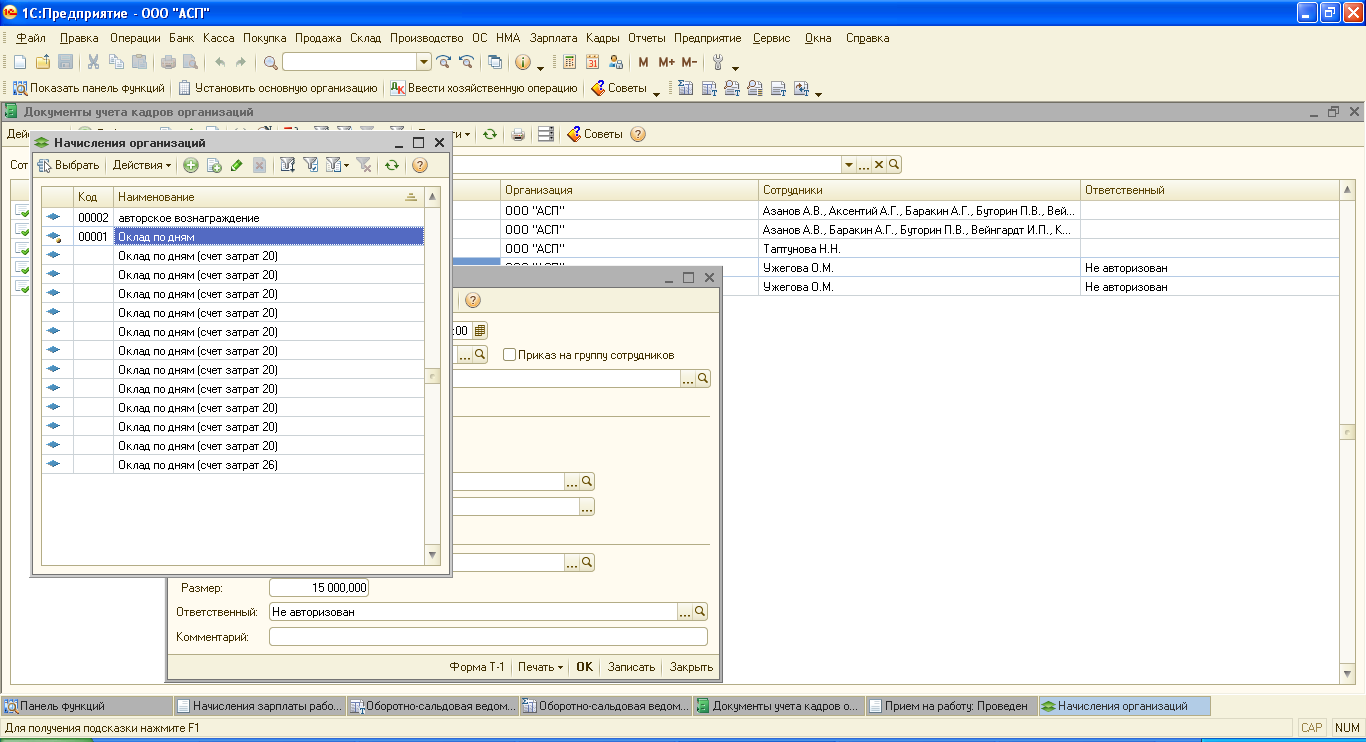
Task: Click the first filter icon in Начисления toolbar
Action: coord(287,165)
